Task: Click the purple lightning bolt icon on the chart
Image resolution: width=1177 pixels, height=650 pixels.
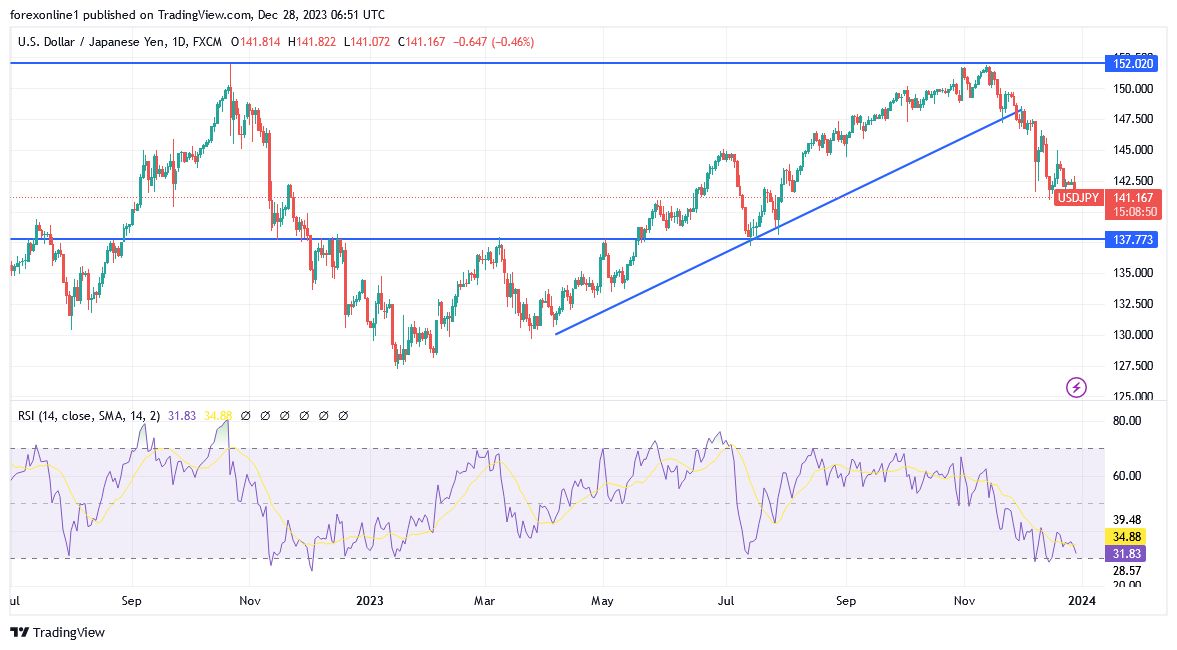Action: tap(1075, 387)
